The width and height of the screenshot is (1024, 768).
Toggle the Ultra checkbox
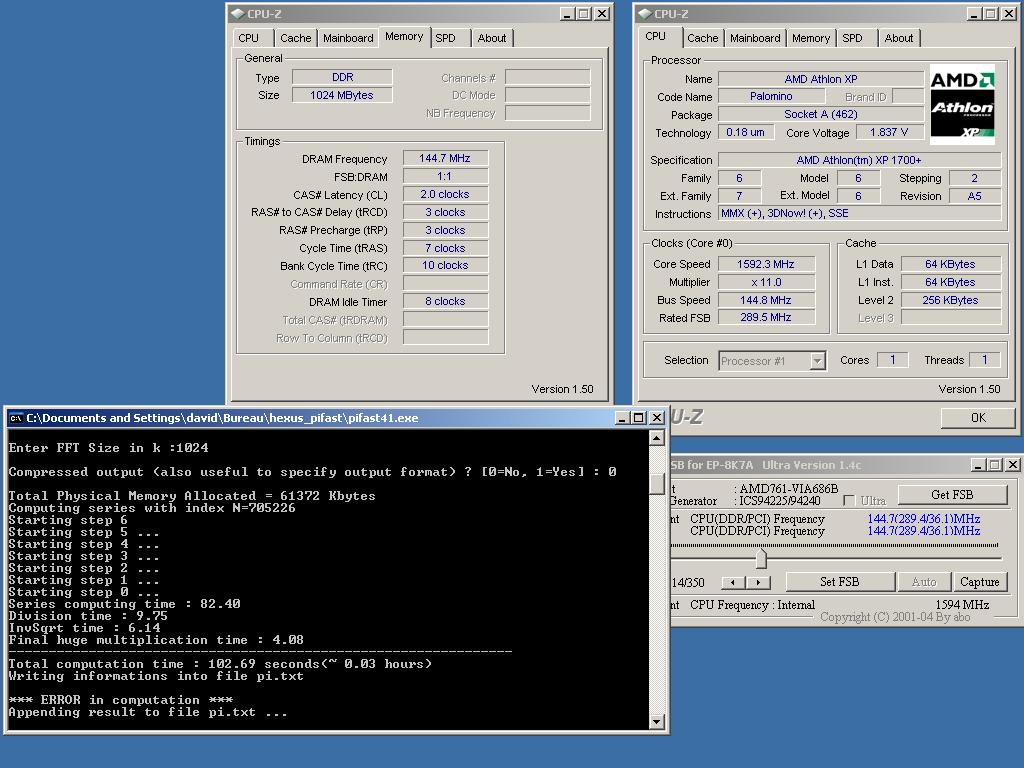pos(849,500)
